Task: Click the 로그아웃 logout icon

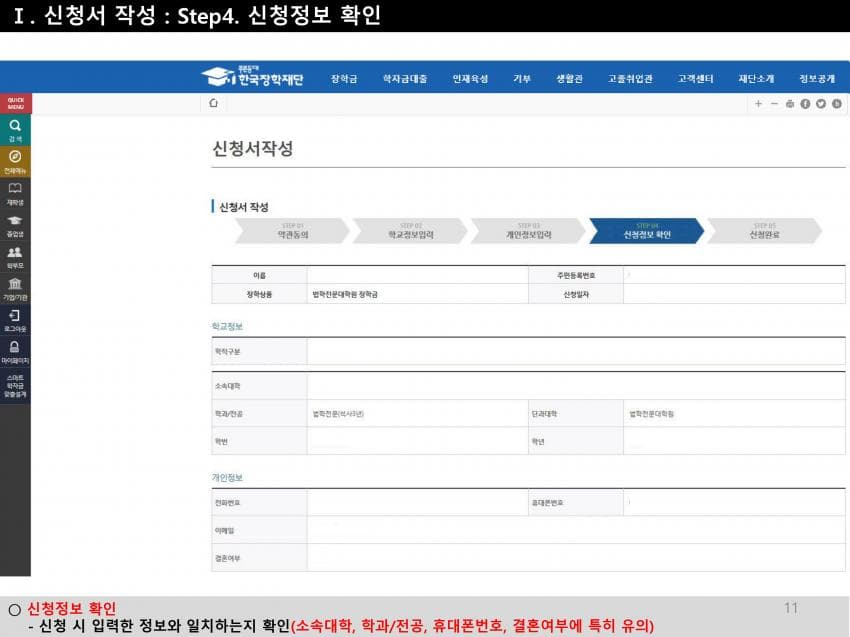Action: click(15, 318)
